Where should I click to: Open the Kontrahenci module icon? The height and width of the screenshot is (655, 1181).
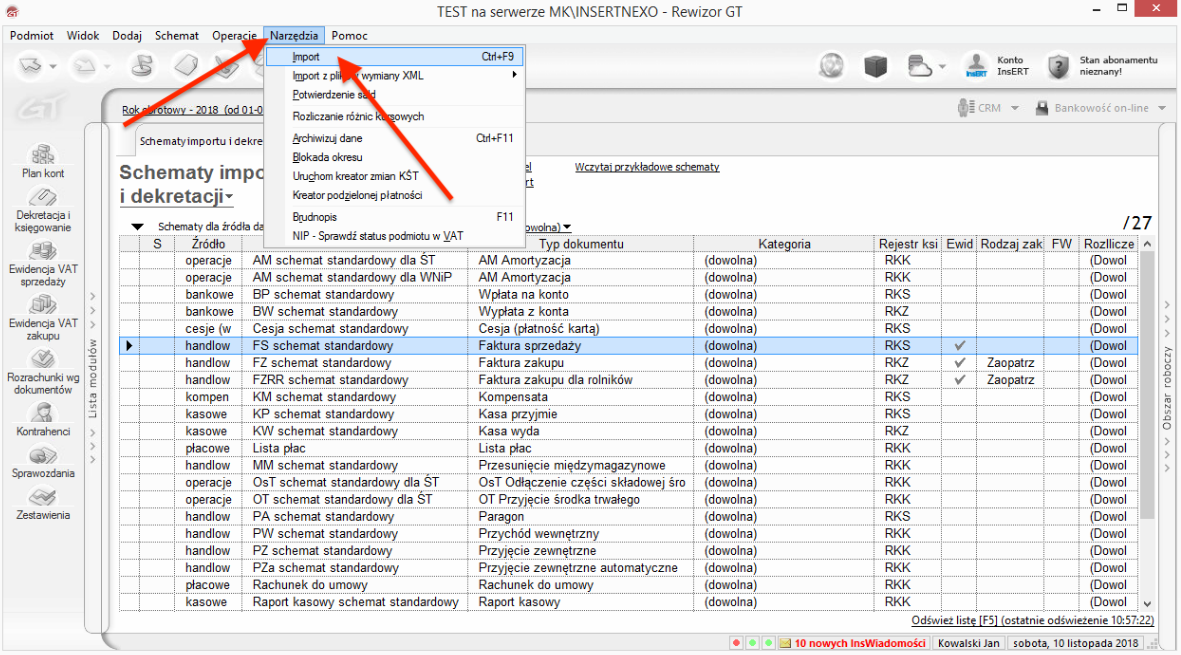43,413
